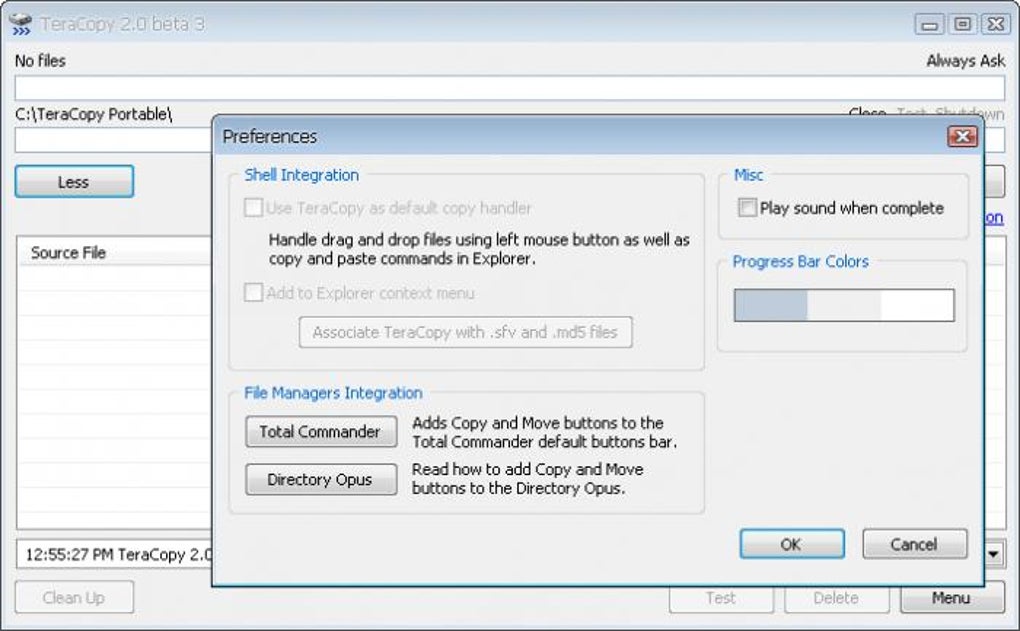The image size is (1020, 631).
Task: Open the Menu button in TeraCopy window
Action: (952, 598)
